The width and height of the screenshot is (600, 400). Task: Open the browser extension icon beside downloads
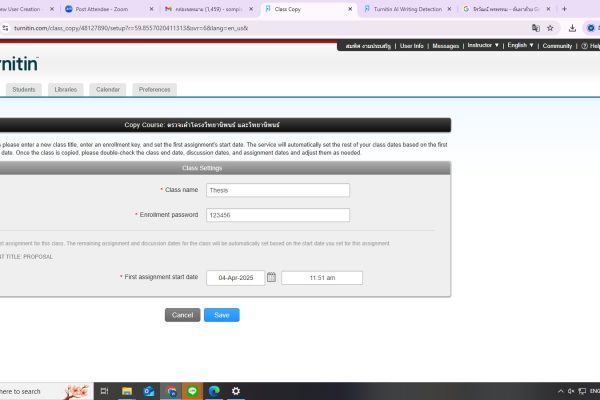pos(591,28)
